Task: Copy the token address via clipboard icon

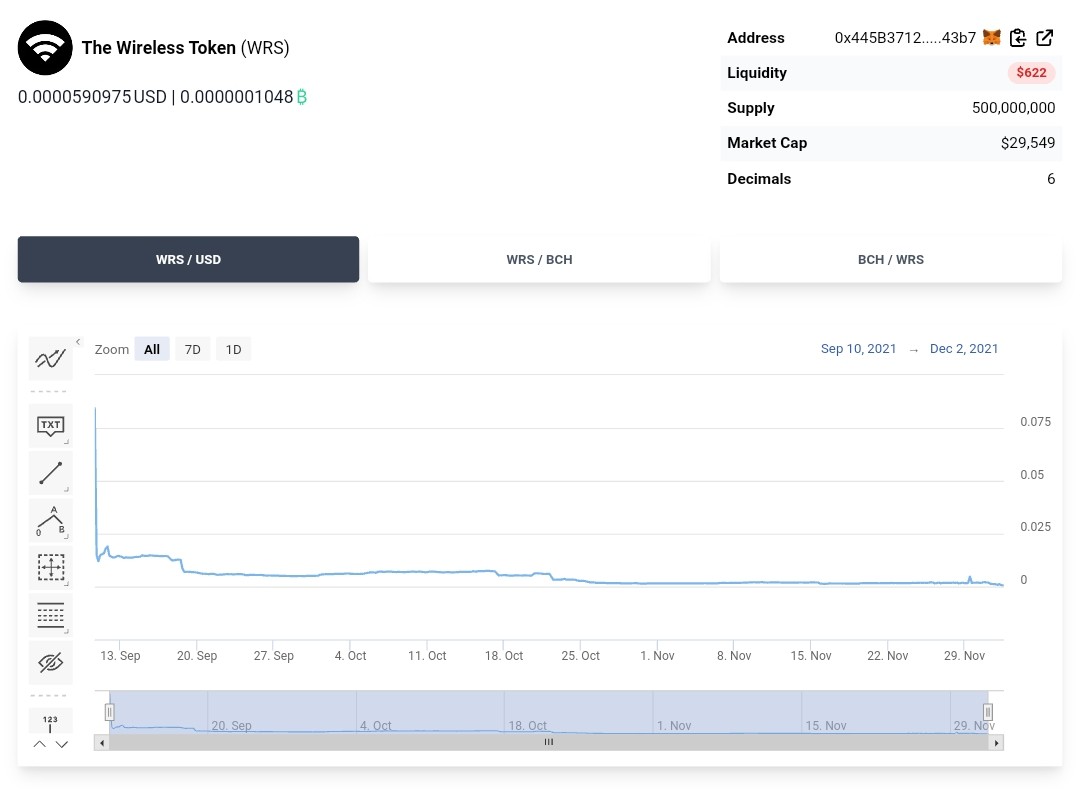Action: (x=1017, y=38)
